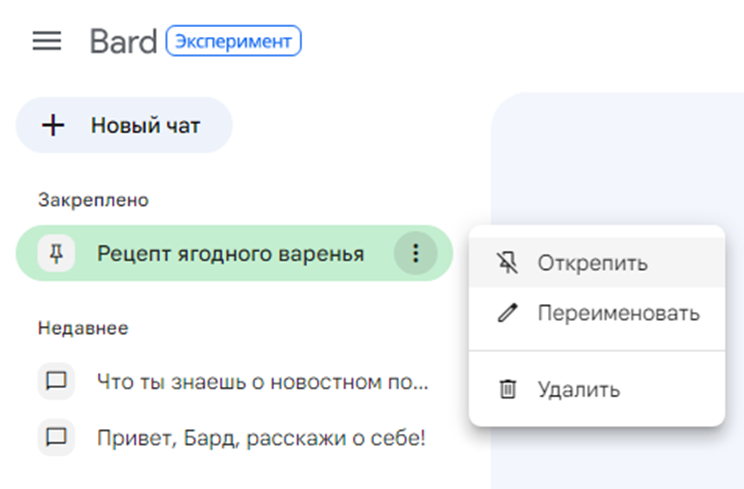Select 'Открепить' from the context menu

click(x=592, y=263)
